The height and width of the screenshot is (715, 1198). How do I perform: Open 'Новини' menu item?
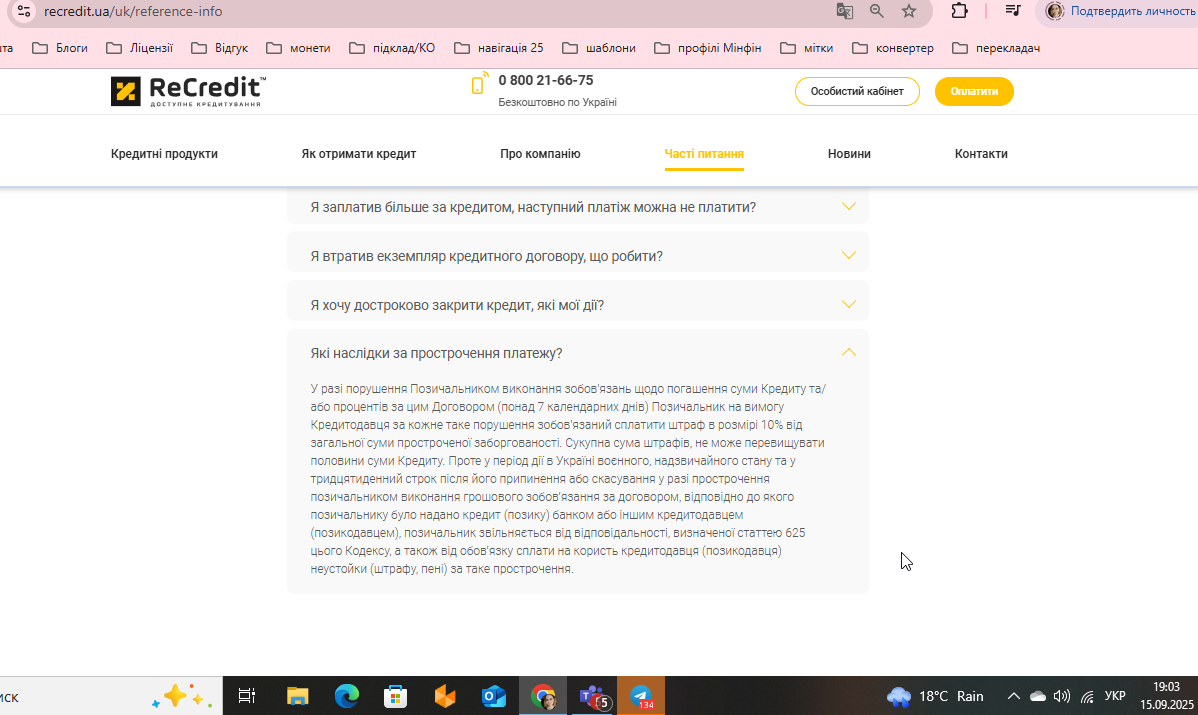pyautogui.click(x=849, y=154)
